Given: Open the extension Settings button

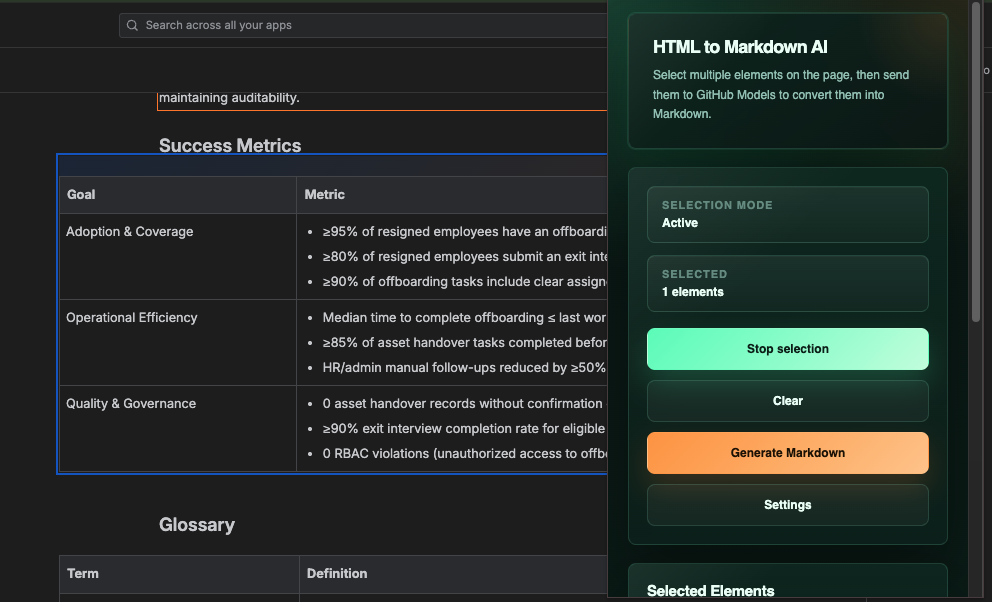Looking at the screenshot, I should [788, 505].
